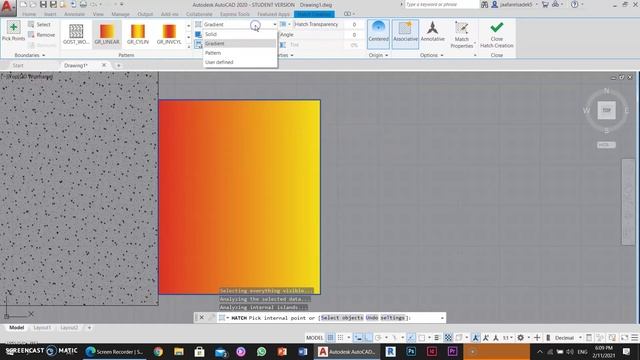Open the Home ribbon tab

(29, 14)
